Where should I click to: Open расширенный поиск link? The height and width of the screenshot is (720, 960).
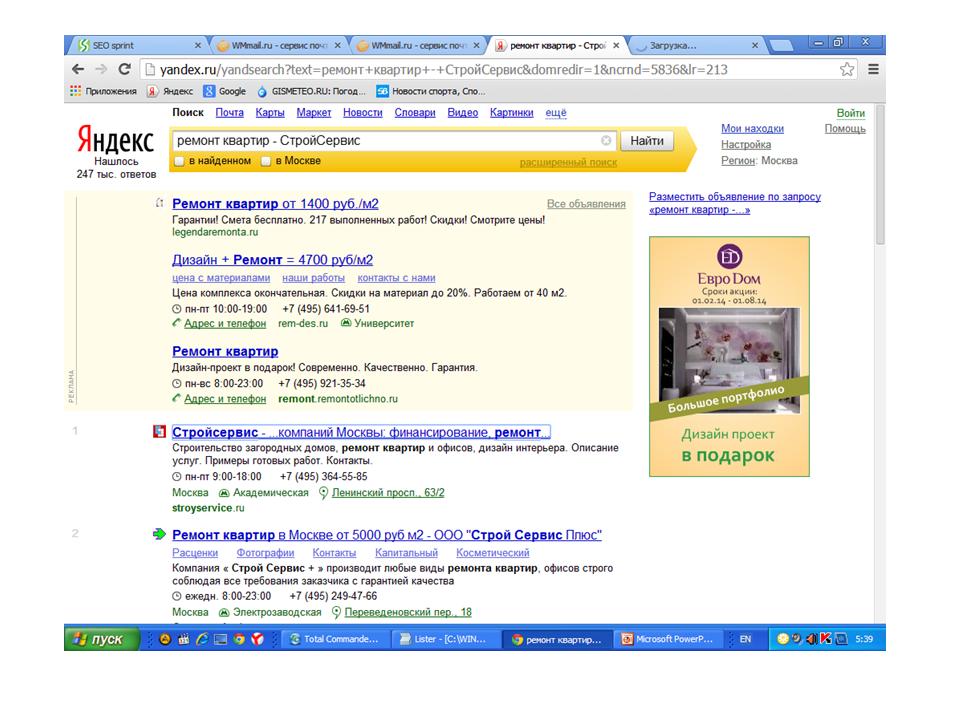pos(568,162)
